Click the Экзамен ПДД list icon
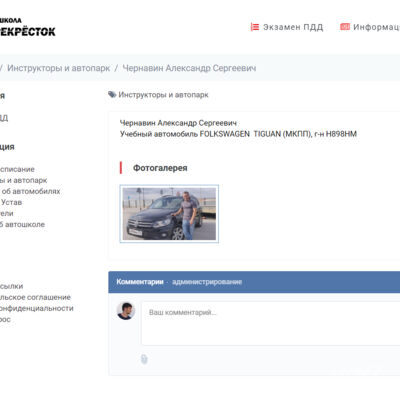Image resolution: width=400 pixels, height=400 pixels. click(255, 27)
